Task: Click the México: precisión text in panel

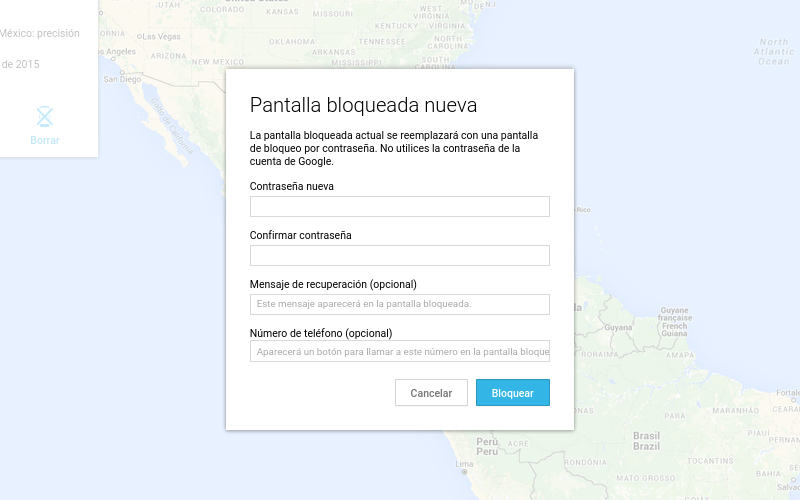Action: coord(40,33)
